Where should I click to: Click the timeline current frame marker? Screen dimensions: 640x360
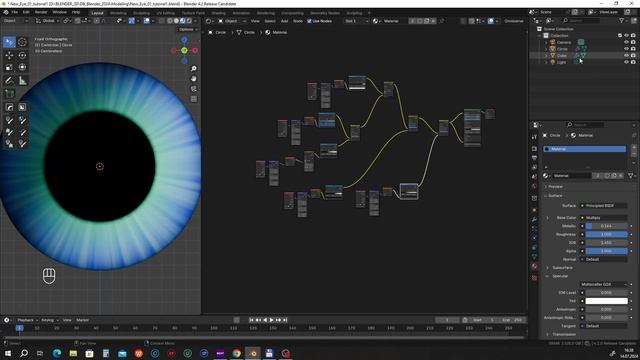[x=19, y=328]
